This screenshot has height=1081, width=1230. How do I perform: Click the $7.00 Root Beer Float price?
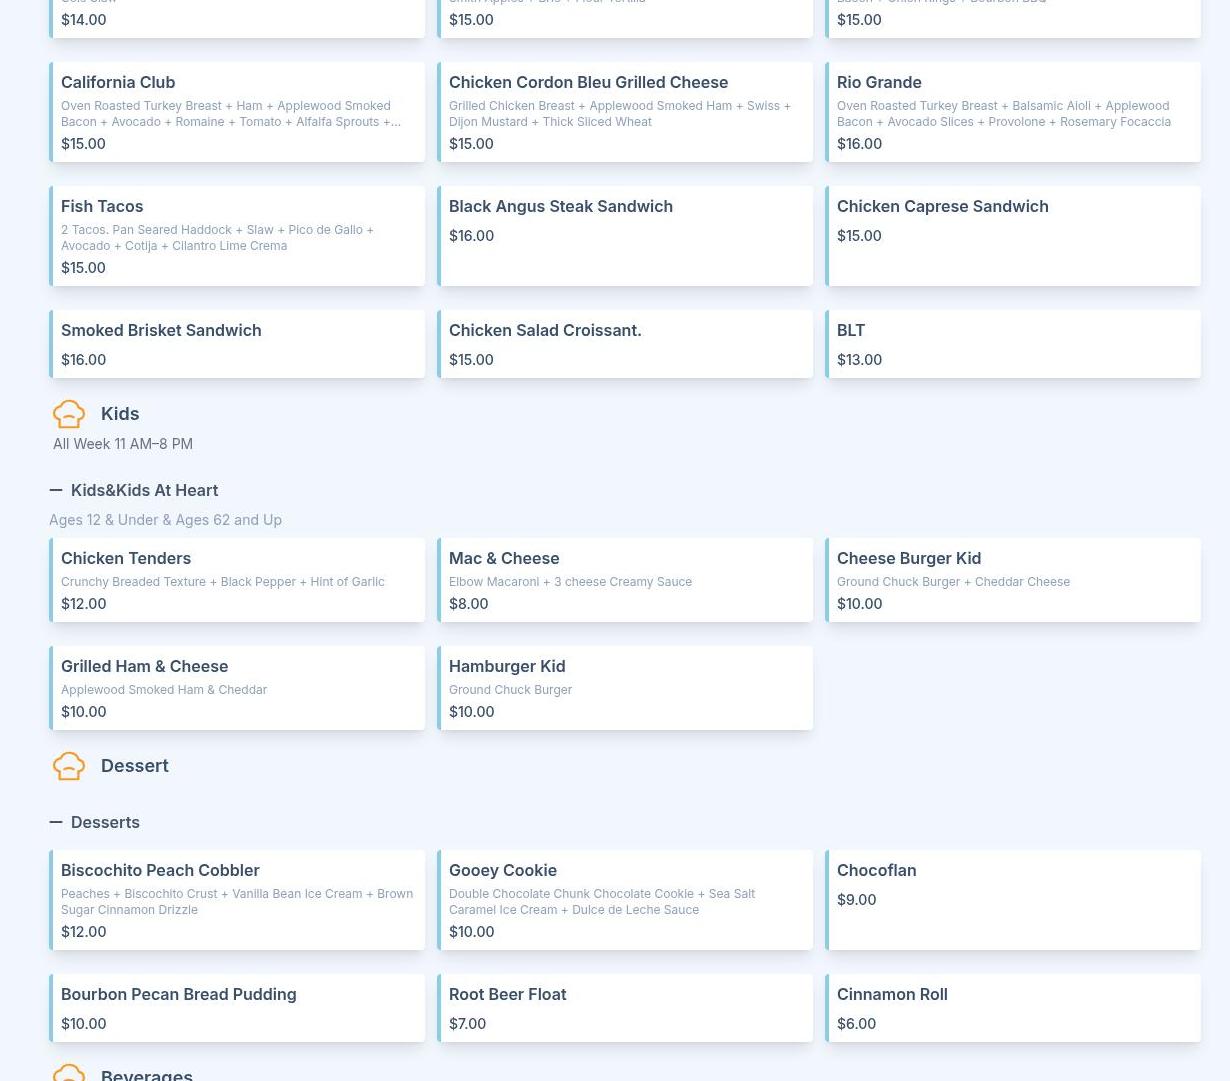point(467,1024)
